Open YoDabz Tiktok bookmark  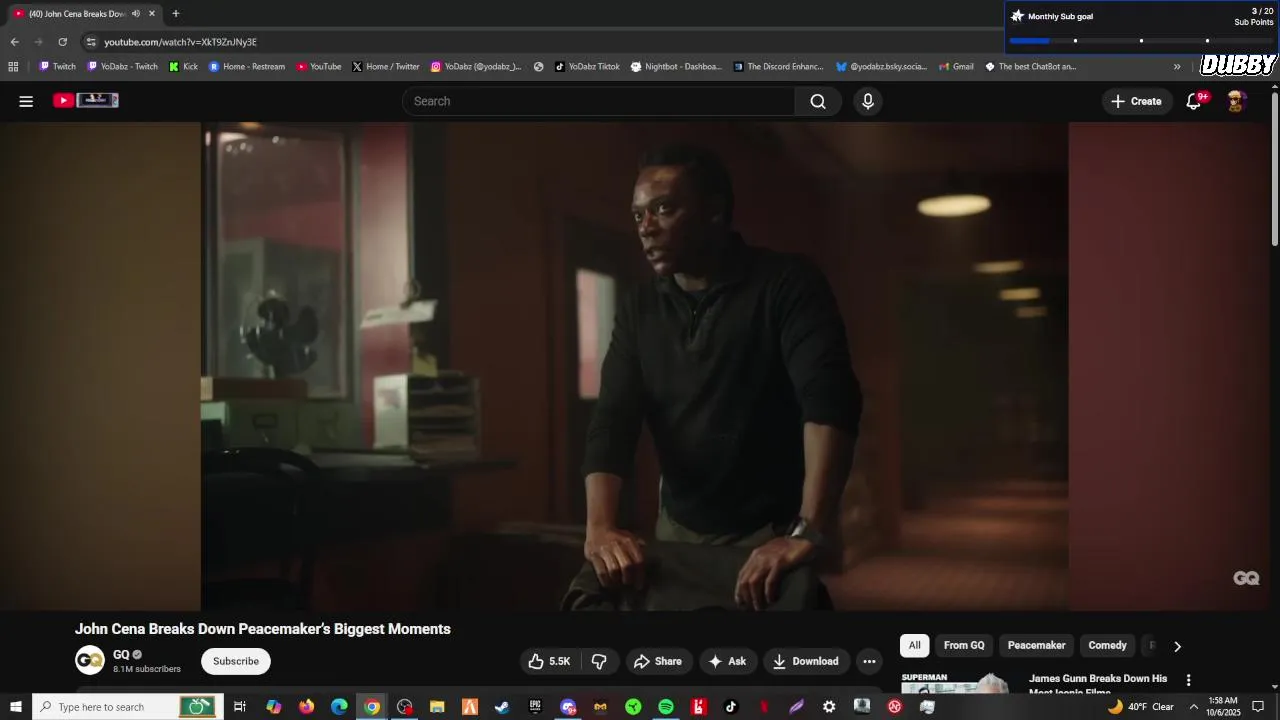coord(587,67)
